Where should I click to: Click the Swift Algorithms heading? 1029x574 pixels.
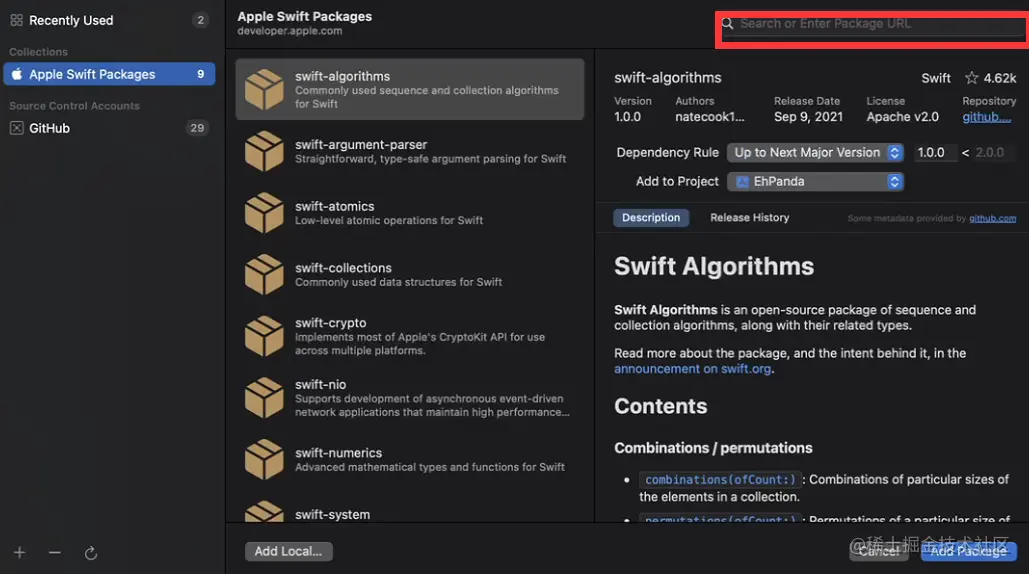click(x=714, y=266)
